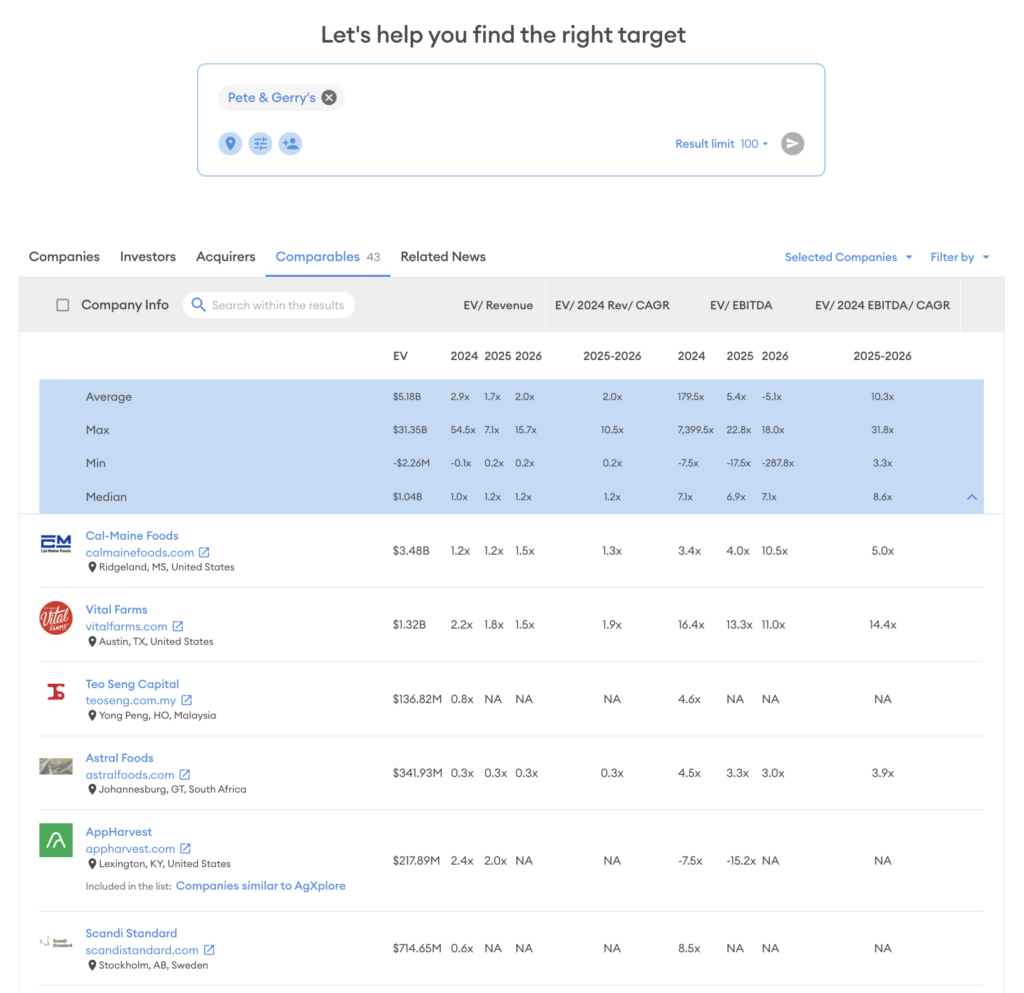Viewport: 1024px width, 993px height.
Task: Open the Cal-Maine Foods company link
Action: (x=132, y=535)
